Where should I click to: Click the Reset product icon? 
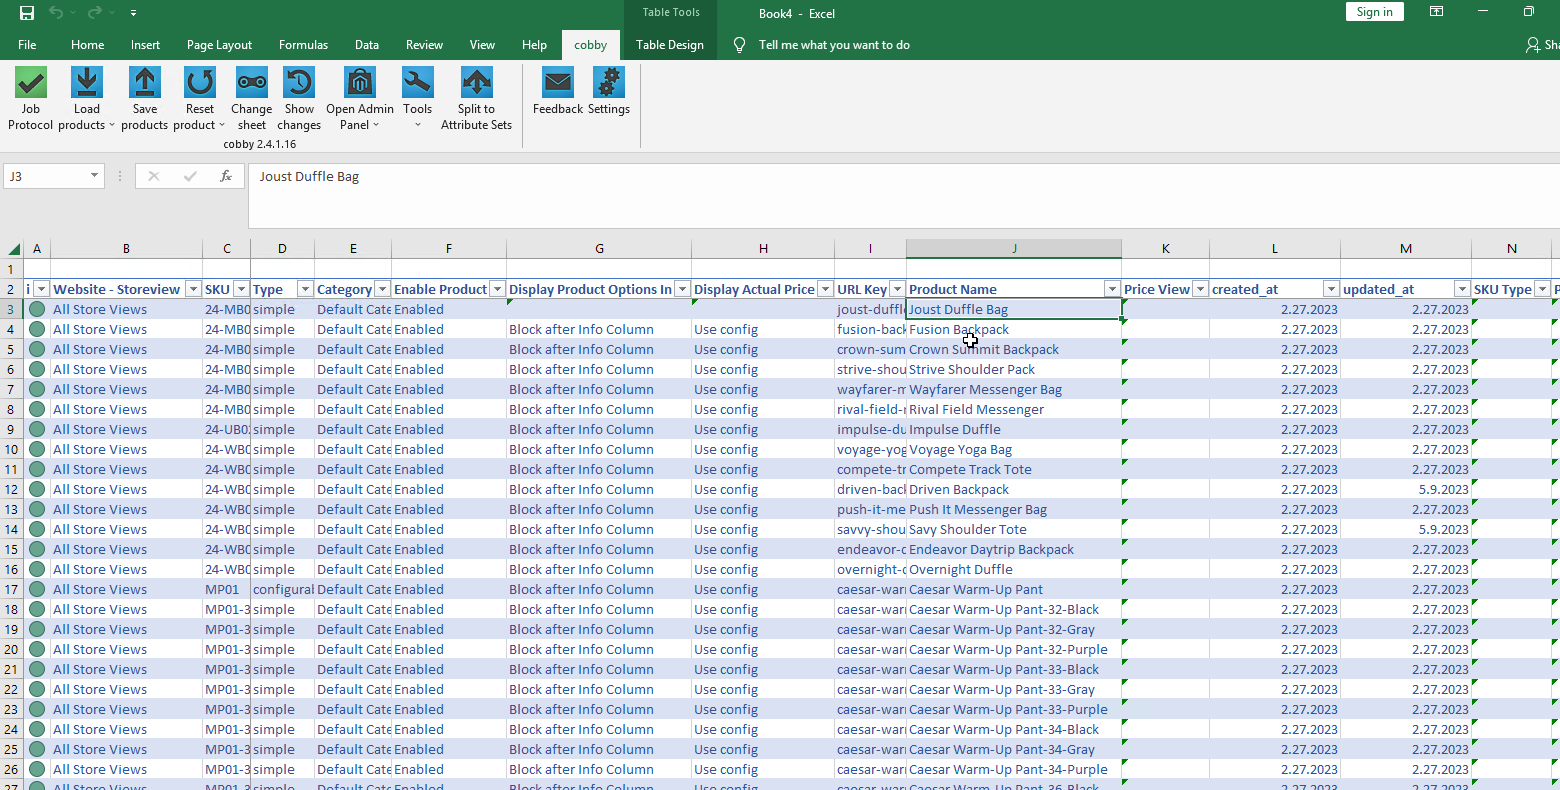(200, 82)
